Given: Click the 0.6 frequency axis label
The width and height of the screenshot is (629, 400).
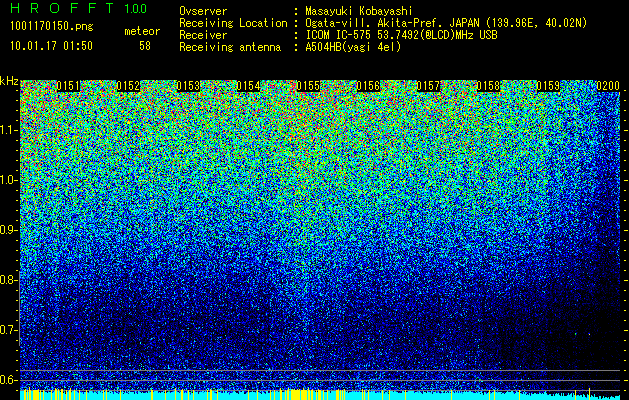Looking at the screenshot, I should pos(9,380).
